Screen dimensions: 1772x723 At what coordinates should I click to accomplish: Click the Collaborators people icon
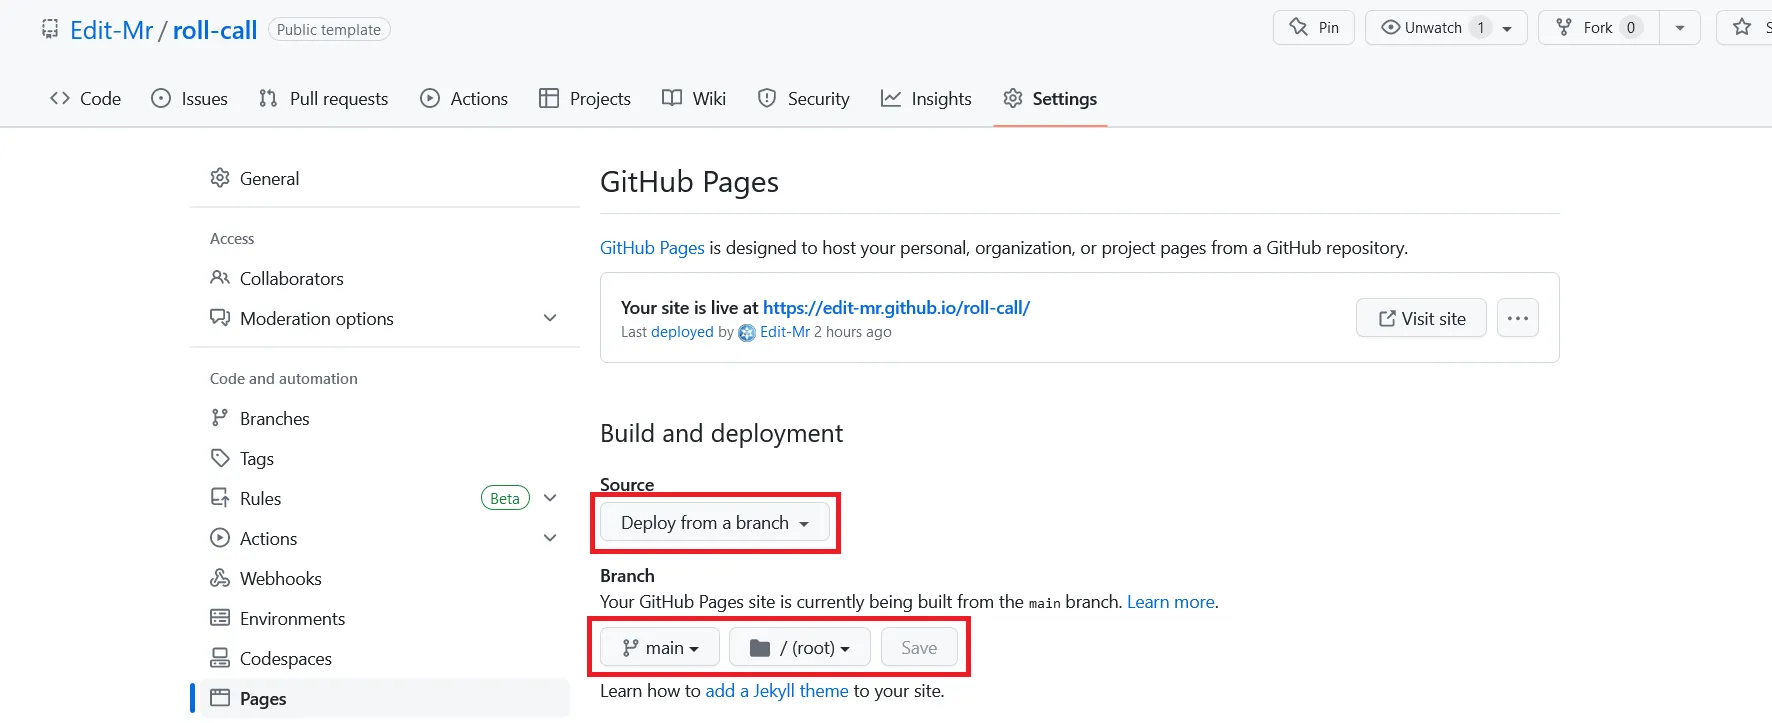tap(220, 278)
